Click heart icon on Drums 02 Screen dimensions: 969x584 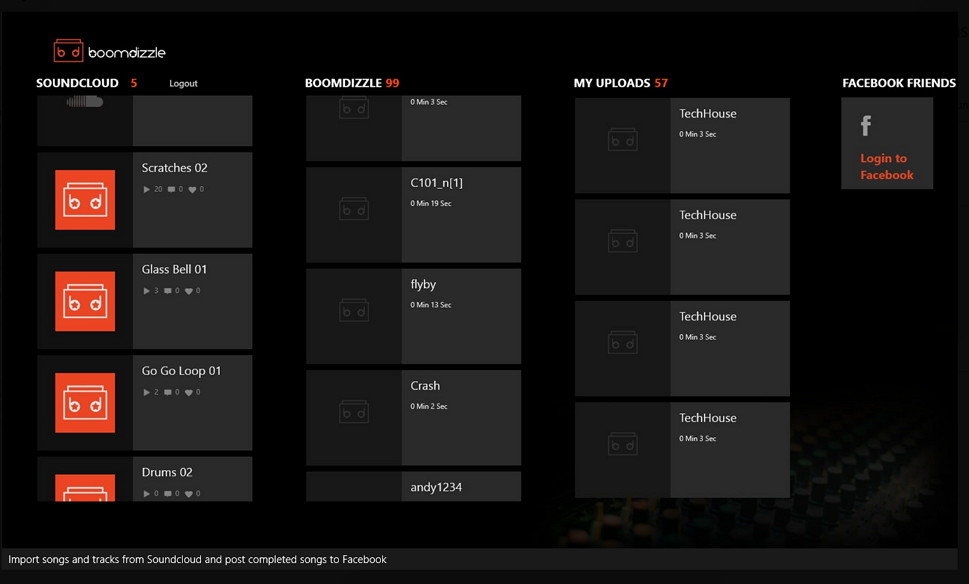pyautogui.click(x=189, y=494)
